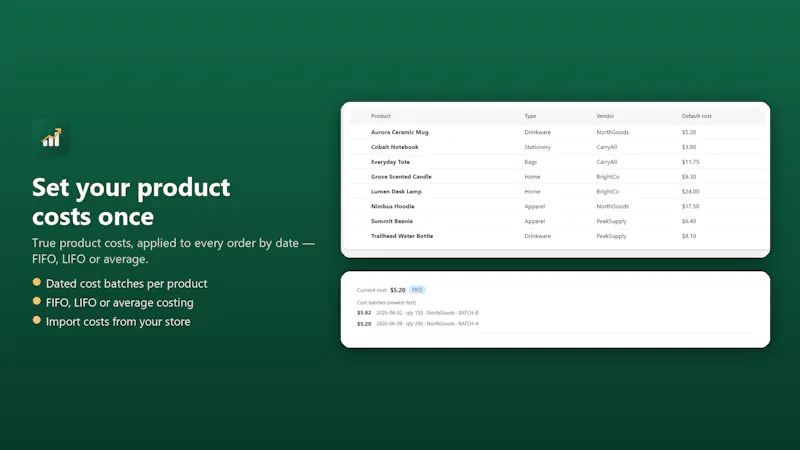Click the Product column header
The image size is (800, 450).
(x=381, y=116)
